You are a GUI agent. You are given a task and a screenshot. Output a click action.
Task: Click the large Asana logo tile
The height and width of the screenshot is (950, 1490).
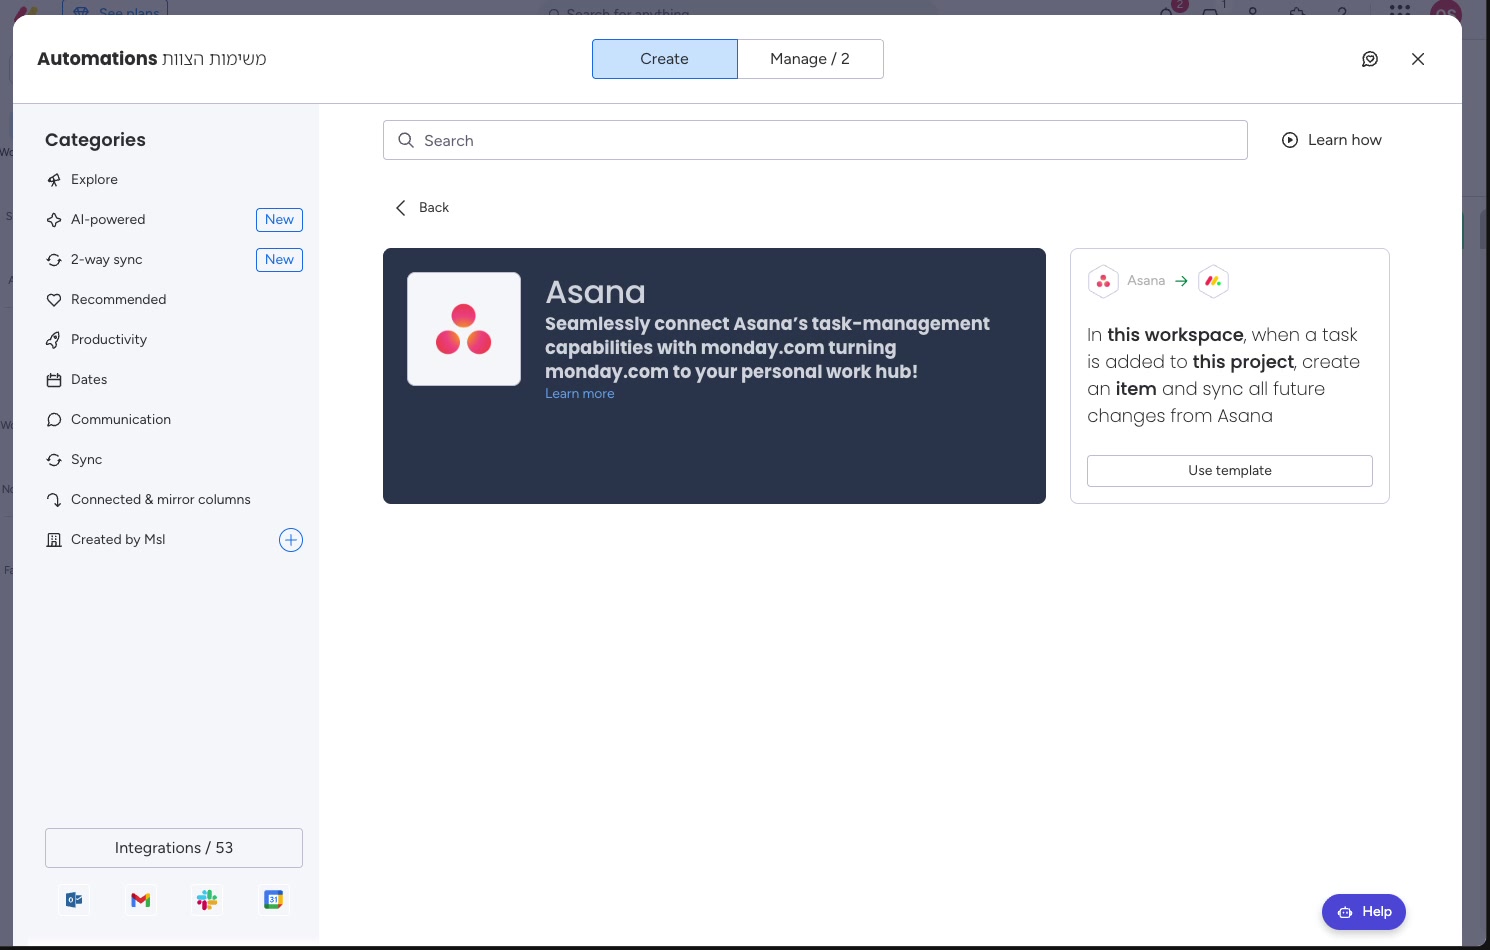click(x=464, y=329)
